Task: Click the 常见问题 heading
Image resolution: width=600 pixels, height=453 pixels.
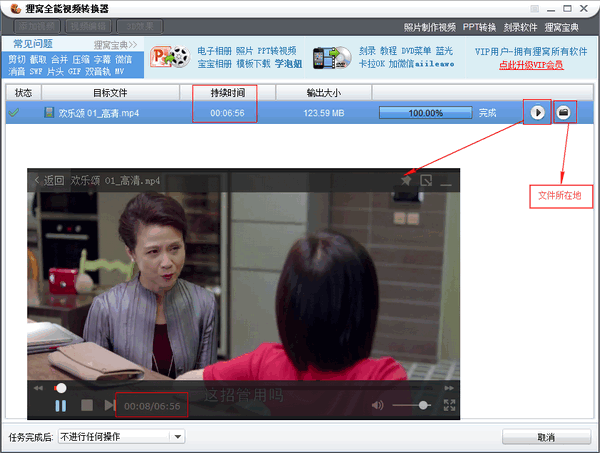Action: 33,44
